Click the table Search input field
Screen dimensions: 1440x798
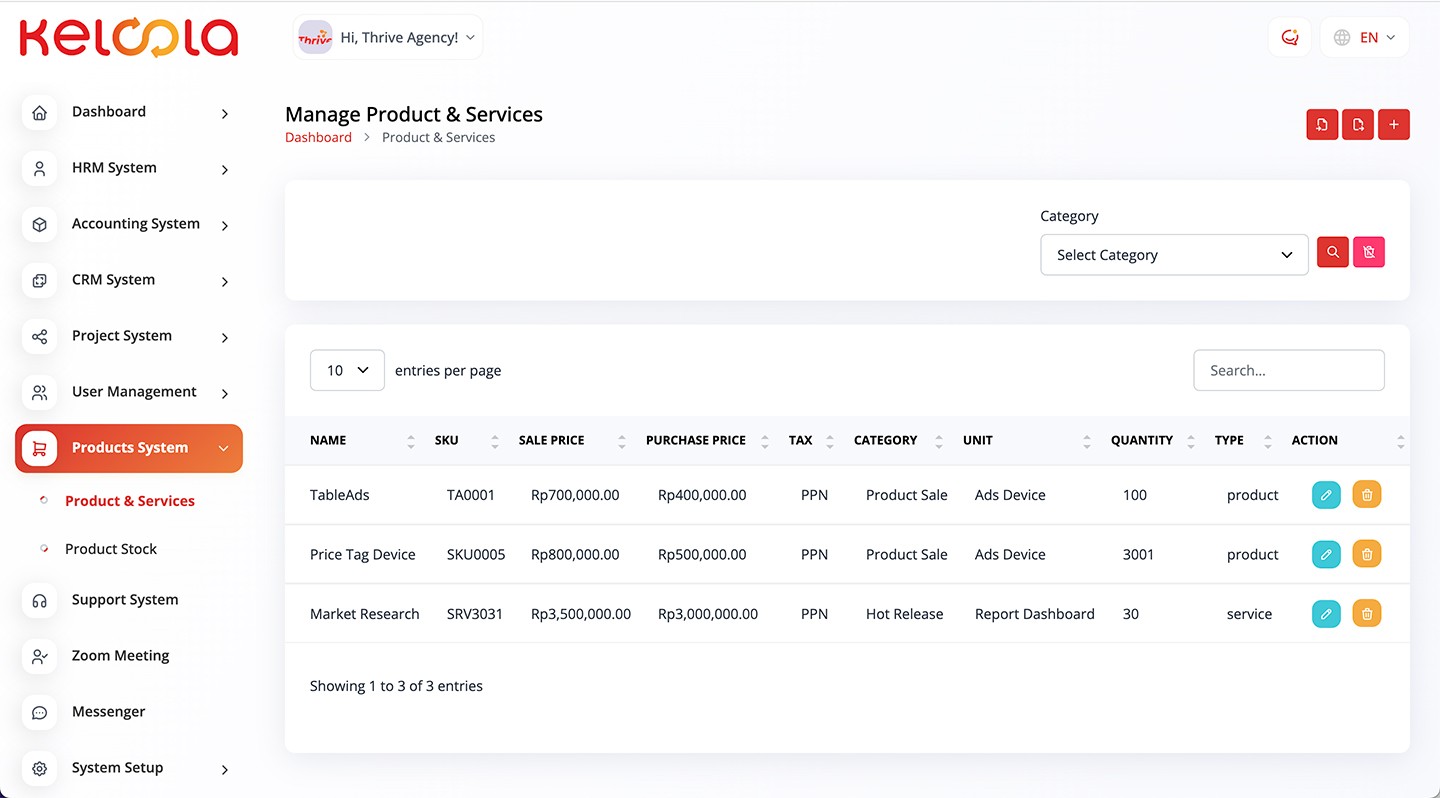(x=1288, y=370)
